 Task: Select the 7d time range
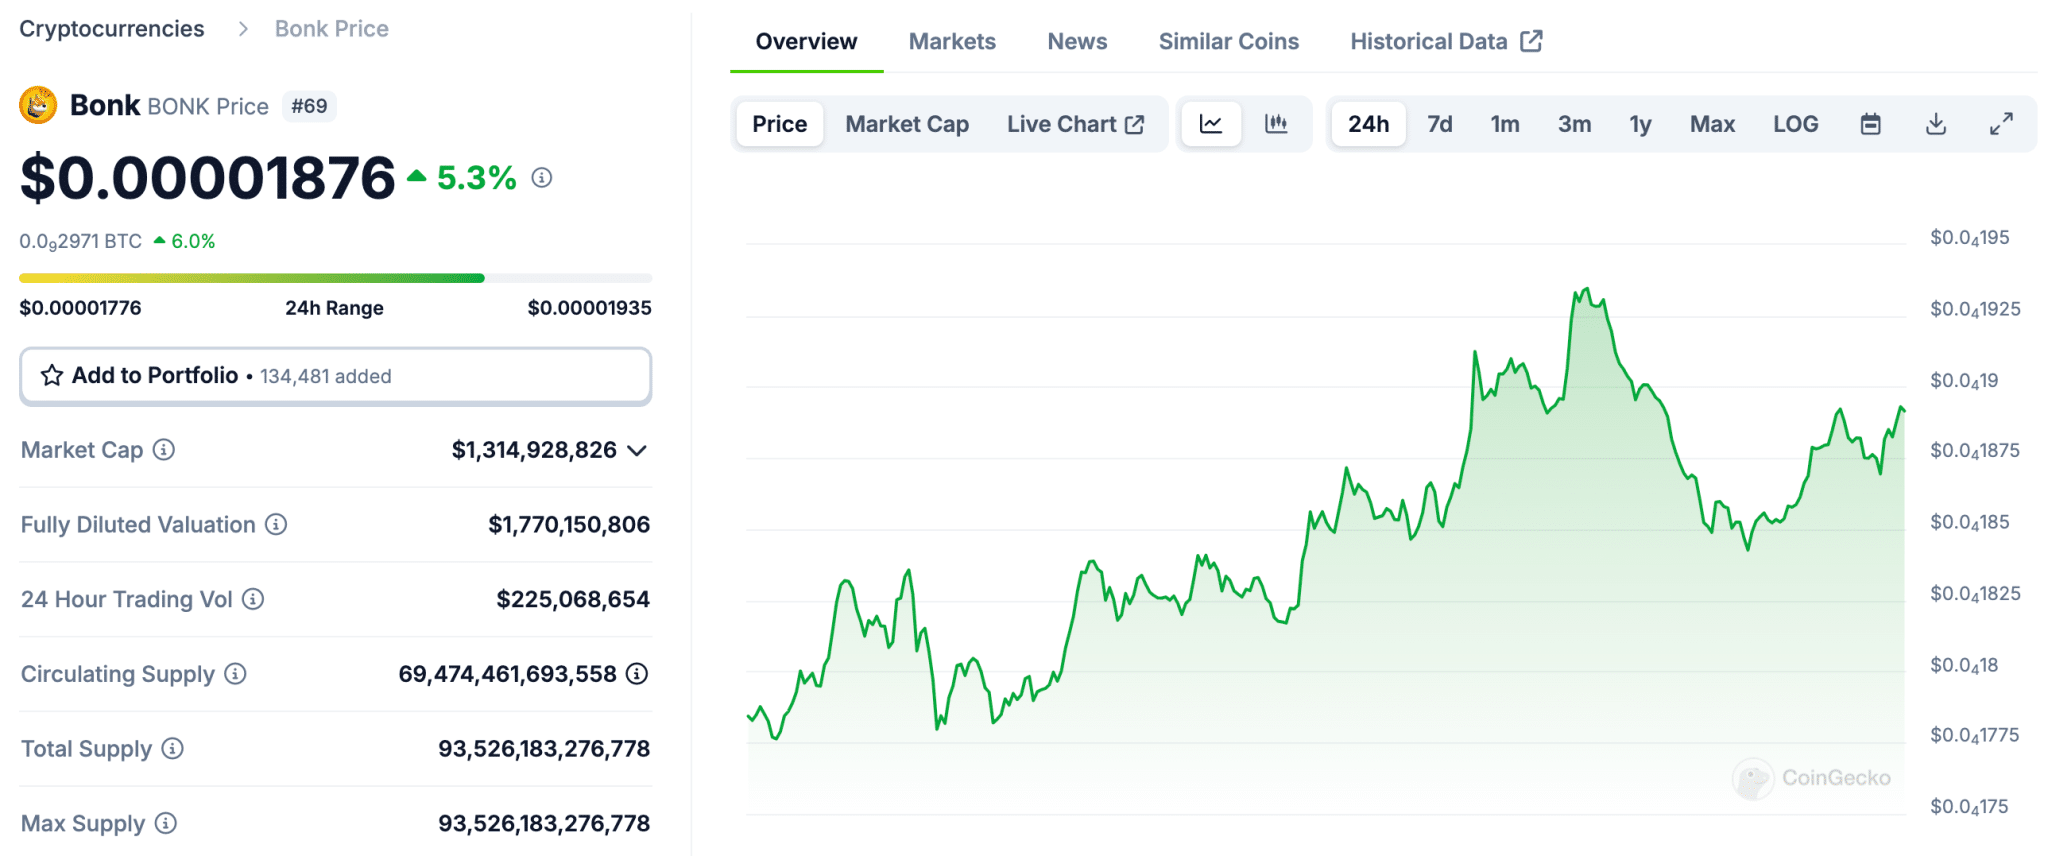coord(1440,124)
